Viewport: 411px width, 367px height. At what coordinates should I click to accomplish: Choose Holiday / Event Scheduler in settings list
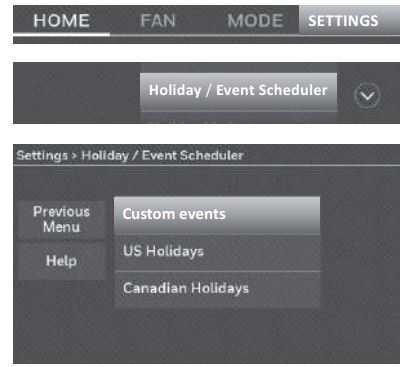[x=238, y=91]
